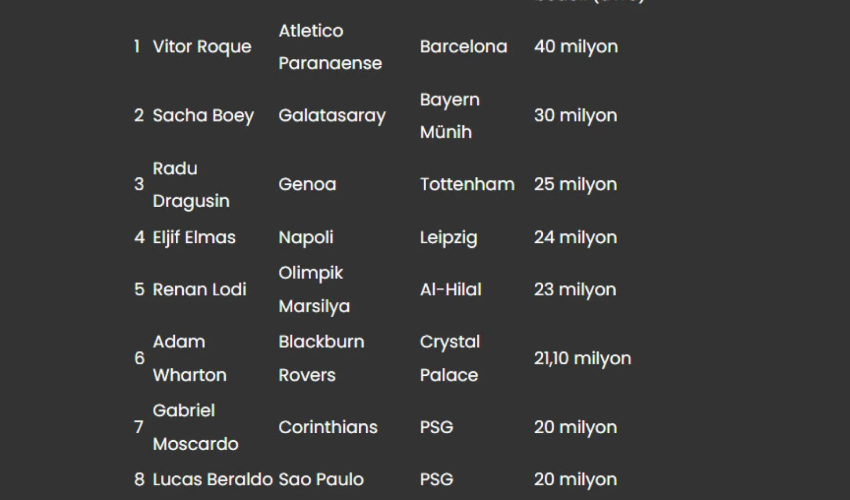Click the Al-Hilal club text
Viewport: 850px width, 500px height.
click(x=450, y=290)
